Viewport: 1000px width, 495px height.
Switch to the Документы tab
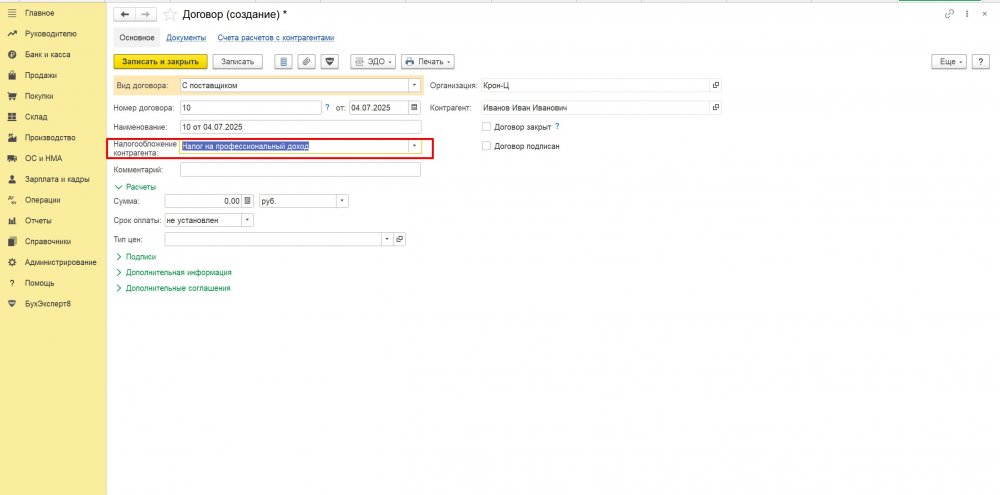pos(186,38)
